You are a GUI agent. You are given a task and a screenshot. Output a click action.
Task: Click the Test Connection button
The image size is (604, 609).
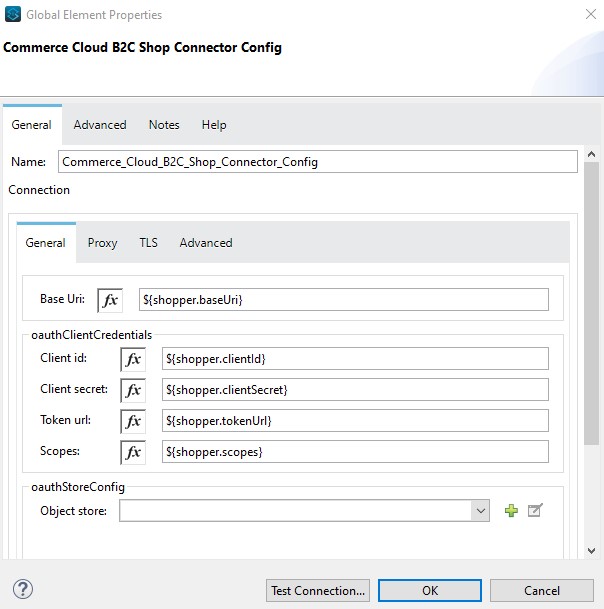tap(318, 590)
